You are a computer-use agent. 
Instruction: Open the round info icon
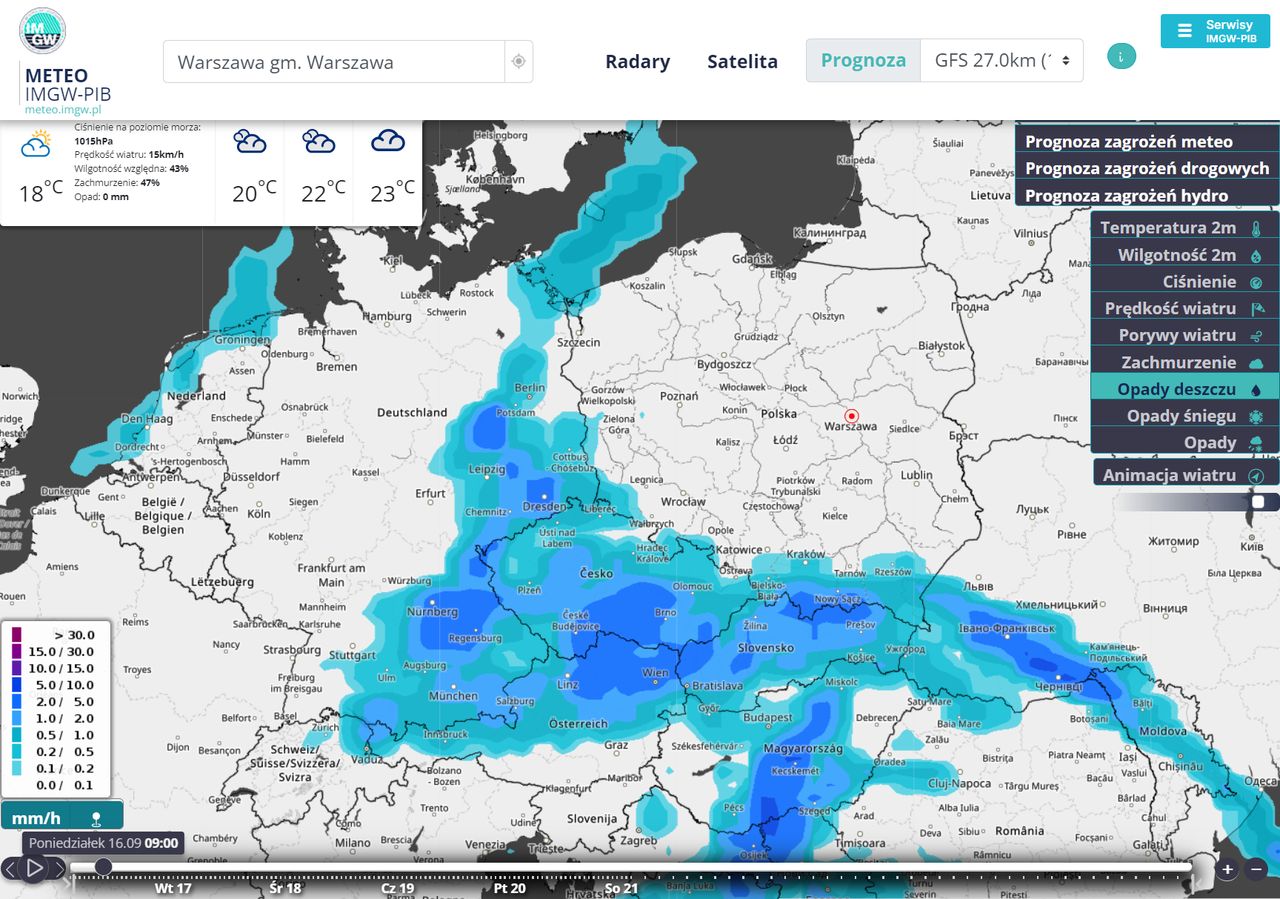click(1121, 56)
